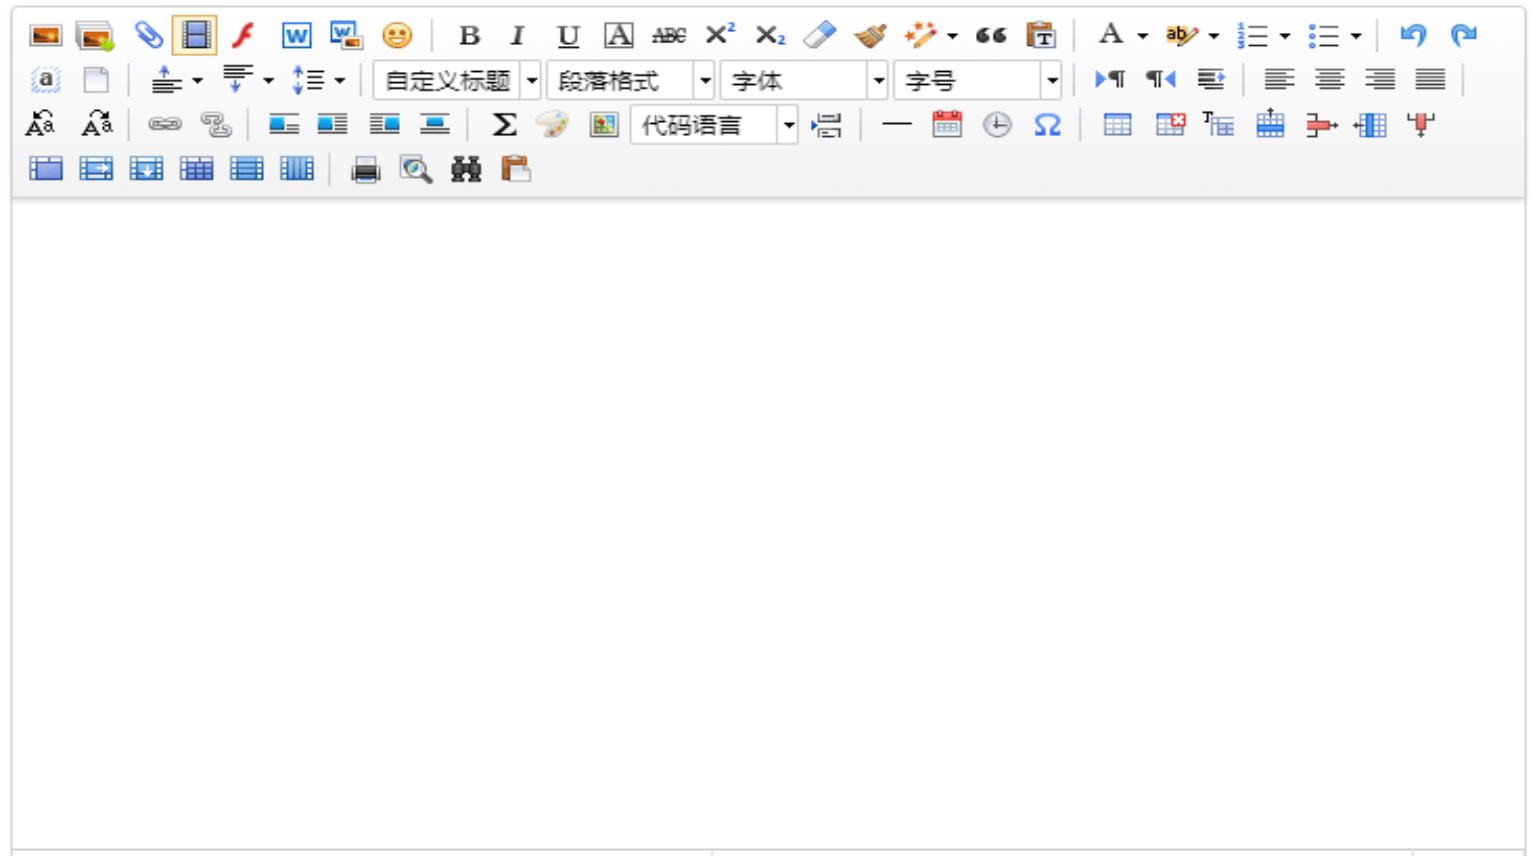The width and height of the screenshot is (1536, 857).
Task: Insert a hyperlink with the chain icon
Action: click(165, 125)
